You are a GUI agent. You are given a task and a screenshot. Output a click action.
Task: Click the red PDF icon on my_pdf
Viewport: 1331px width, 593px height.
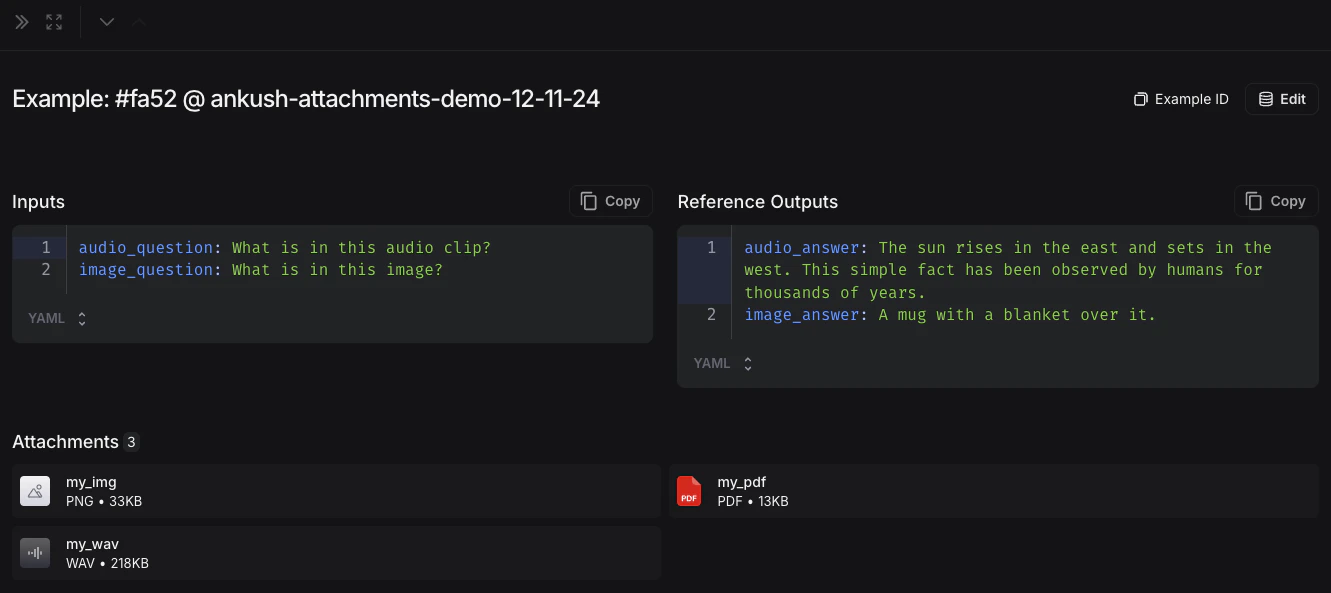tap(688, 491)
